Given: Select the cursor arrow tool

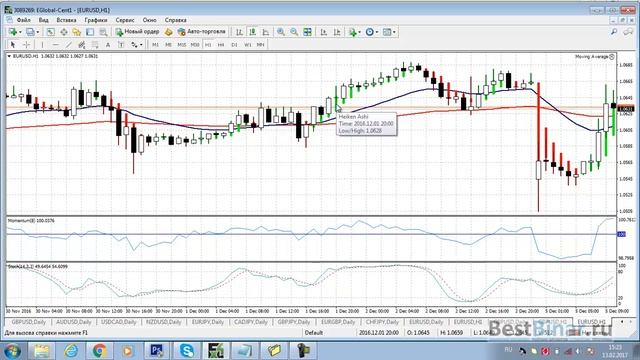Looking at the screenshot, I should [x=13, y=44].
